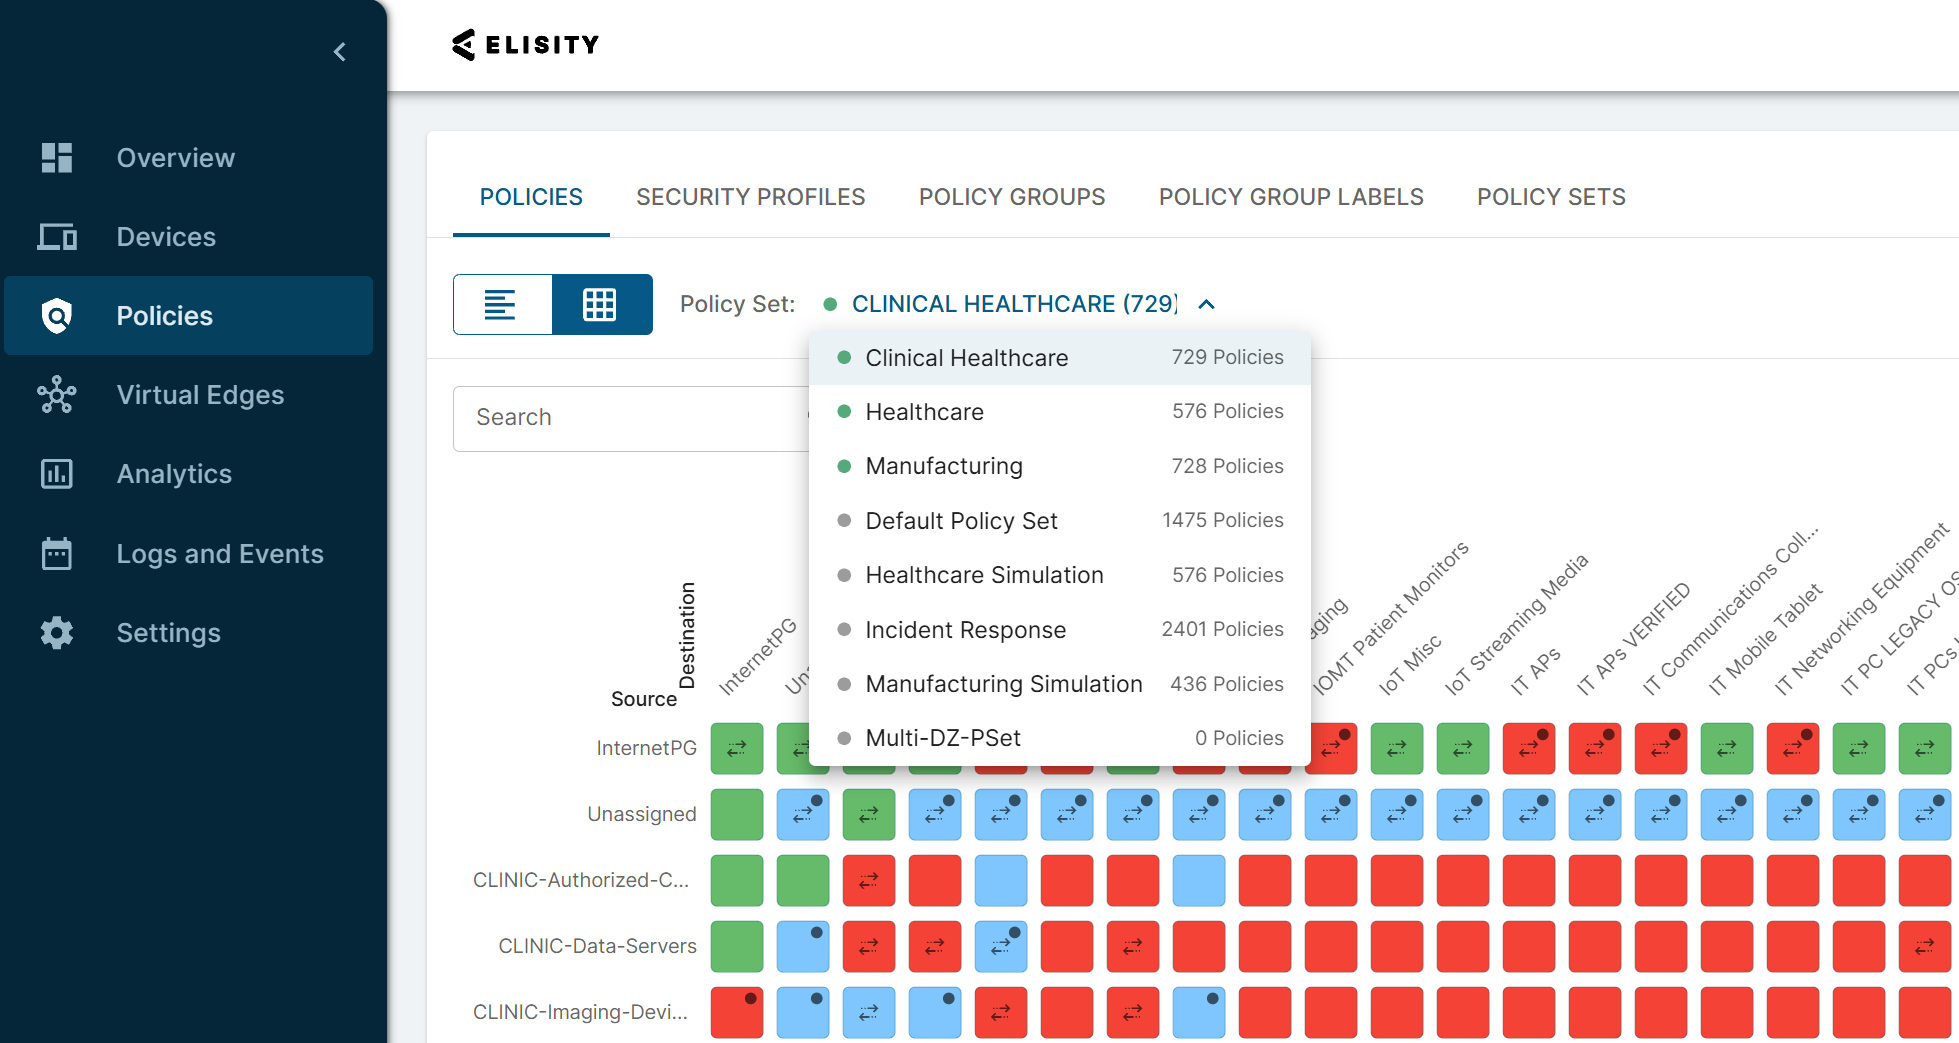
Task: Switch to list view layout
Action: click(502, 304)
